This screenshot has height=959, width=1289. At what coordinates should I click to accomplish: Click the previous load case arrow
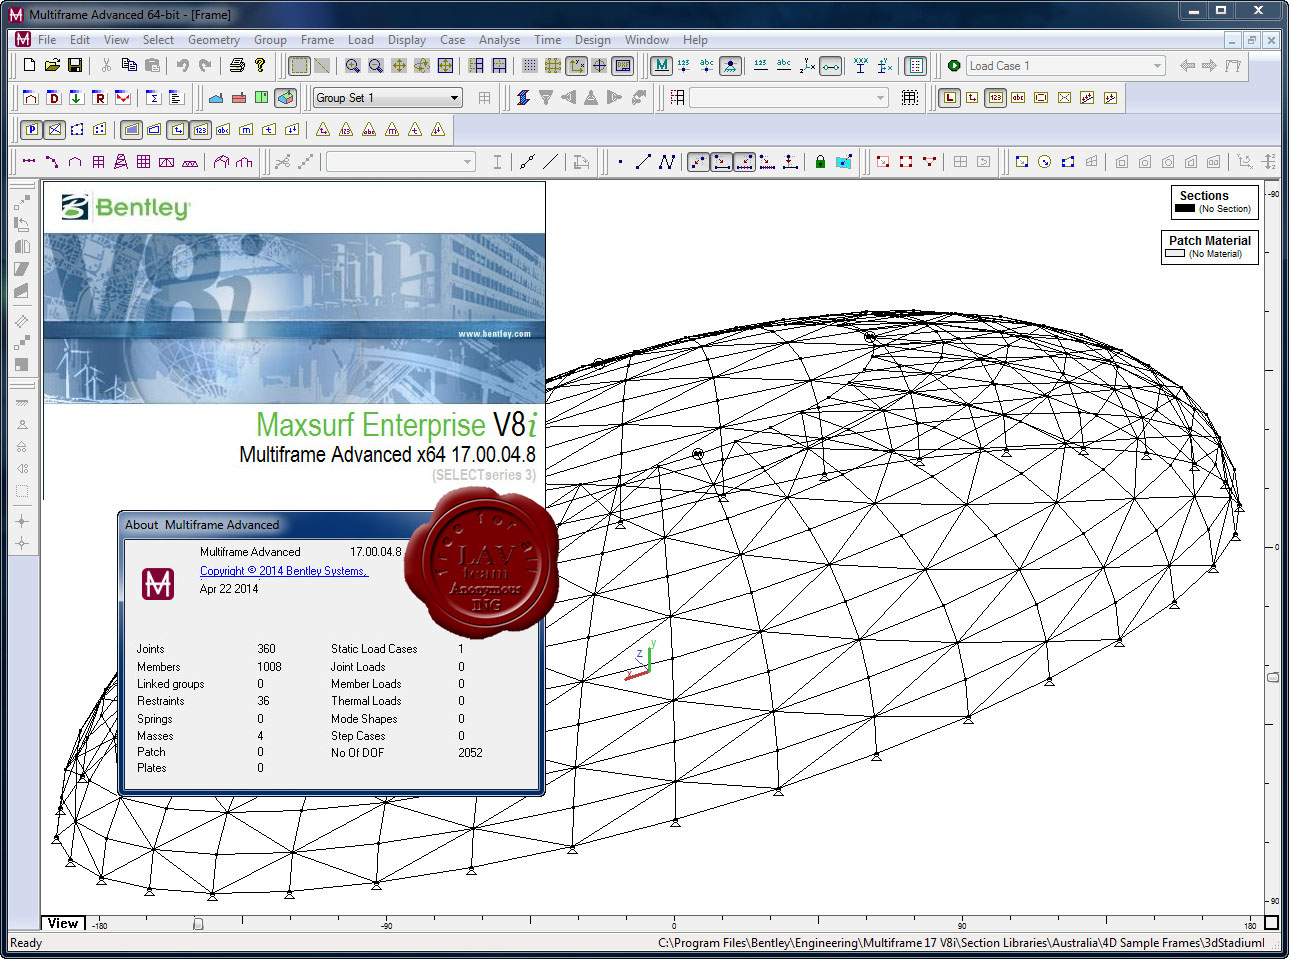tap(1187, 65)
